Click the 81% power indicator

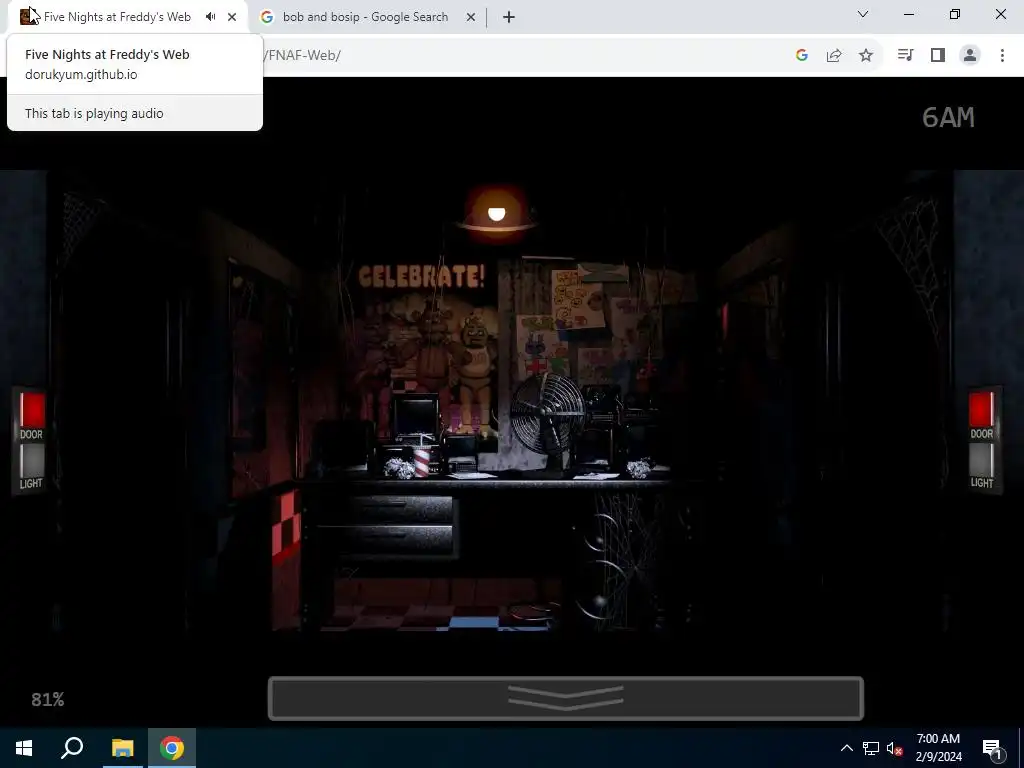[48, 699]
